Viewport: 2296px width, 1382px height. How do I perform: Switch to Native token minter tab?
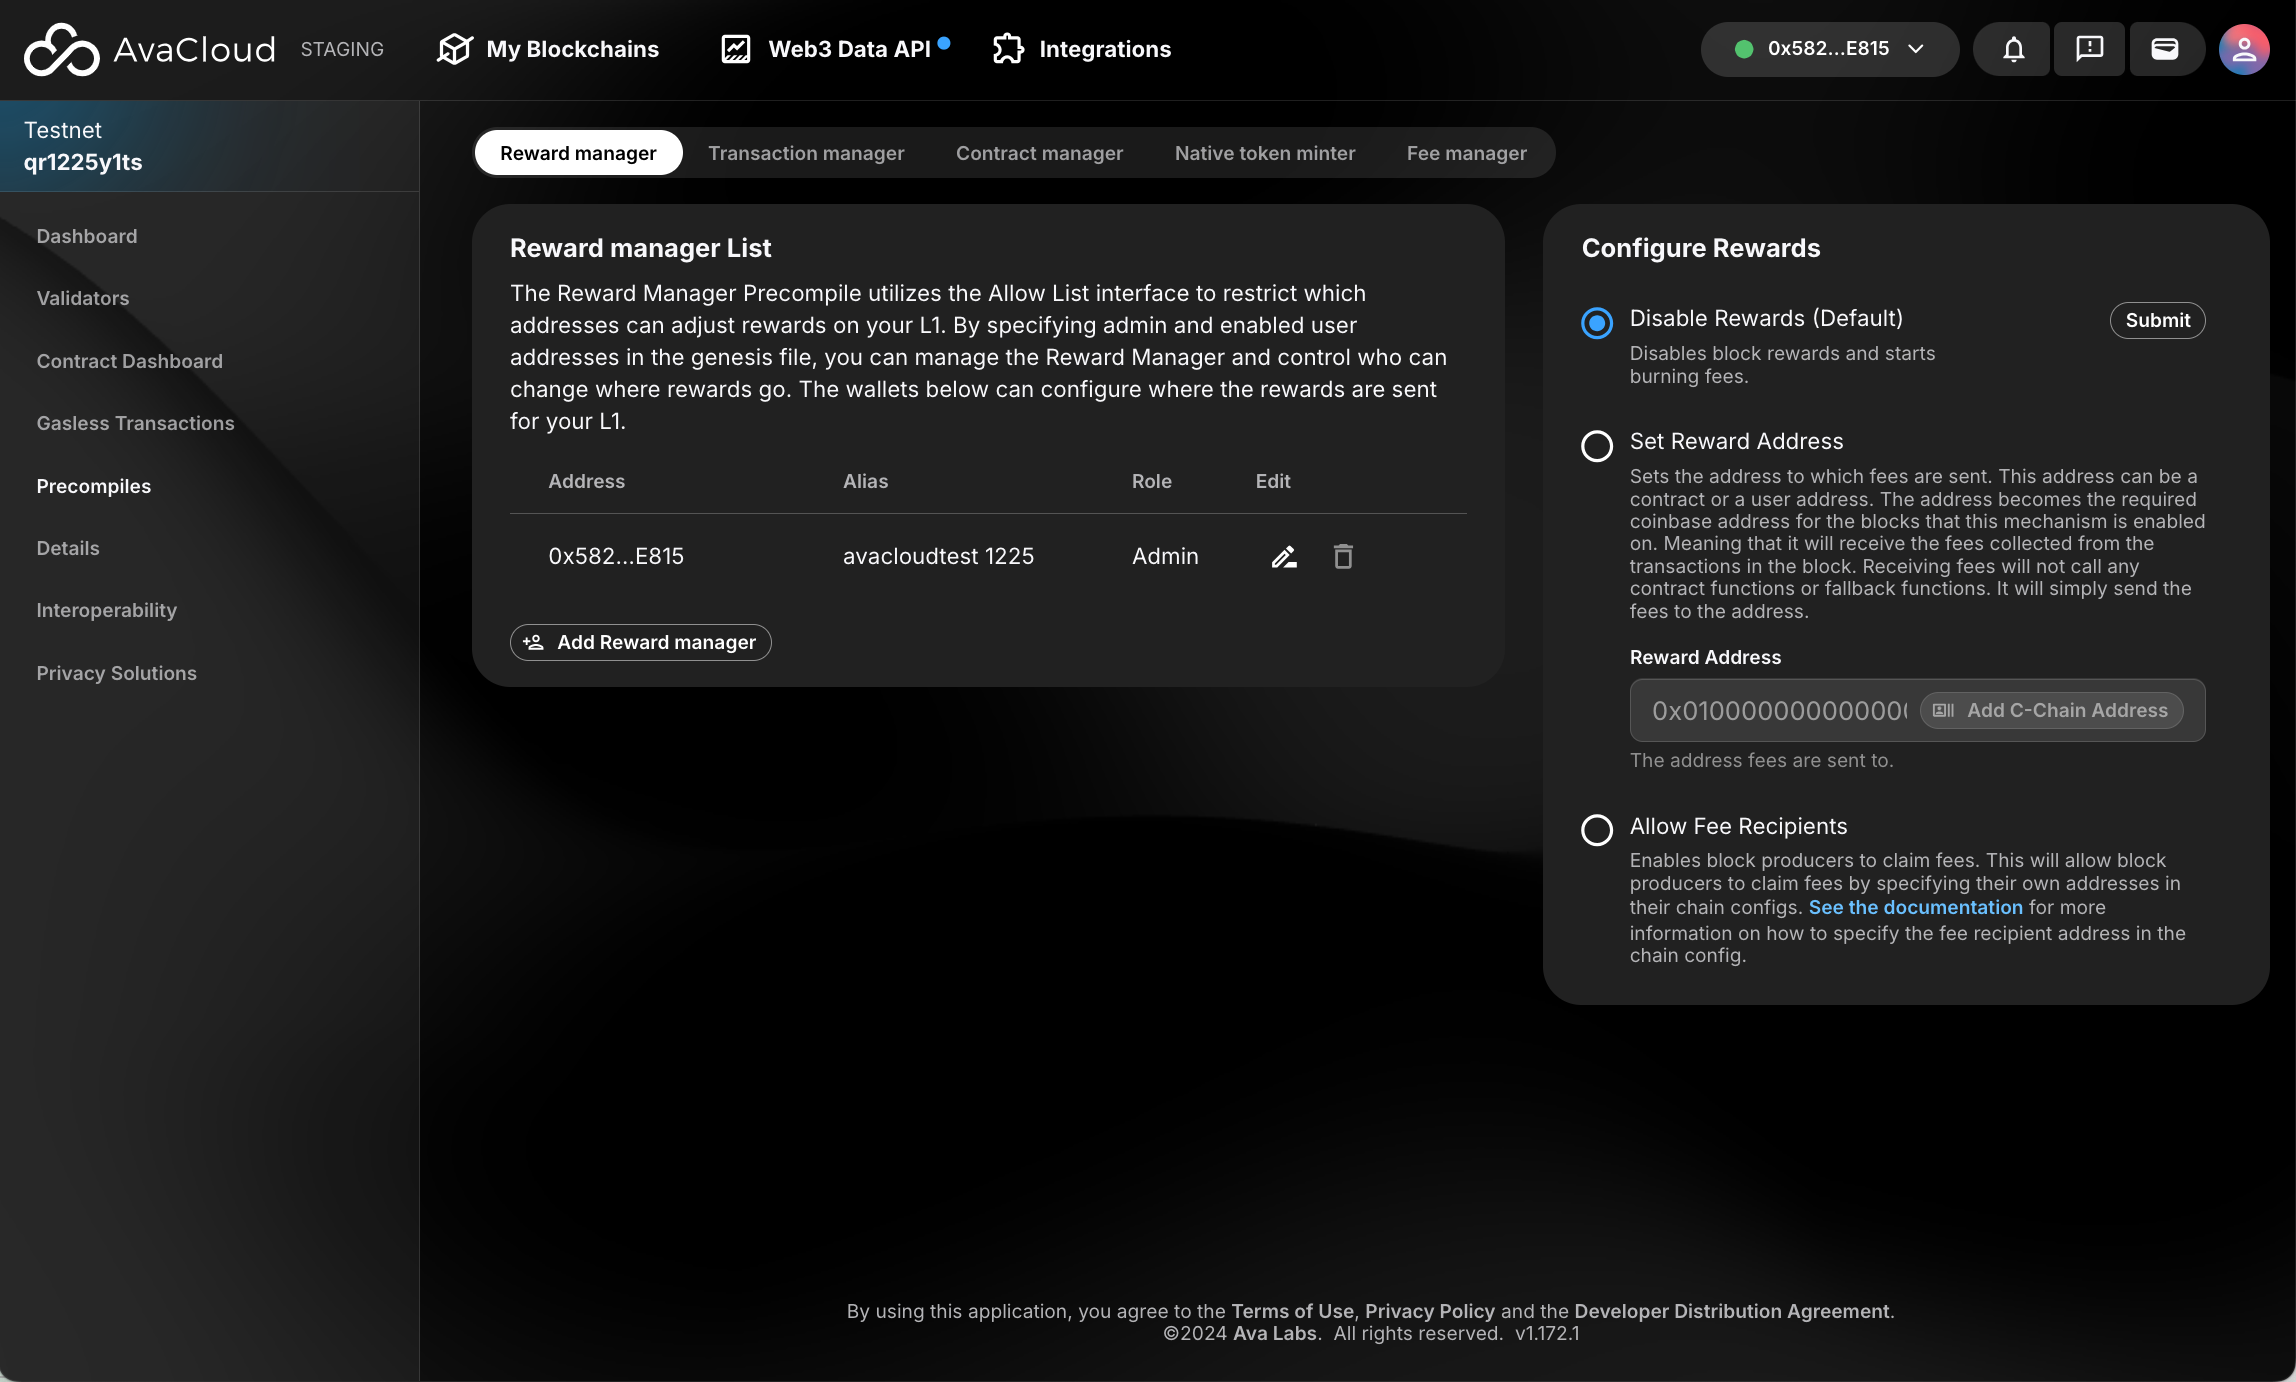coord(1265,153)
